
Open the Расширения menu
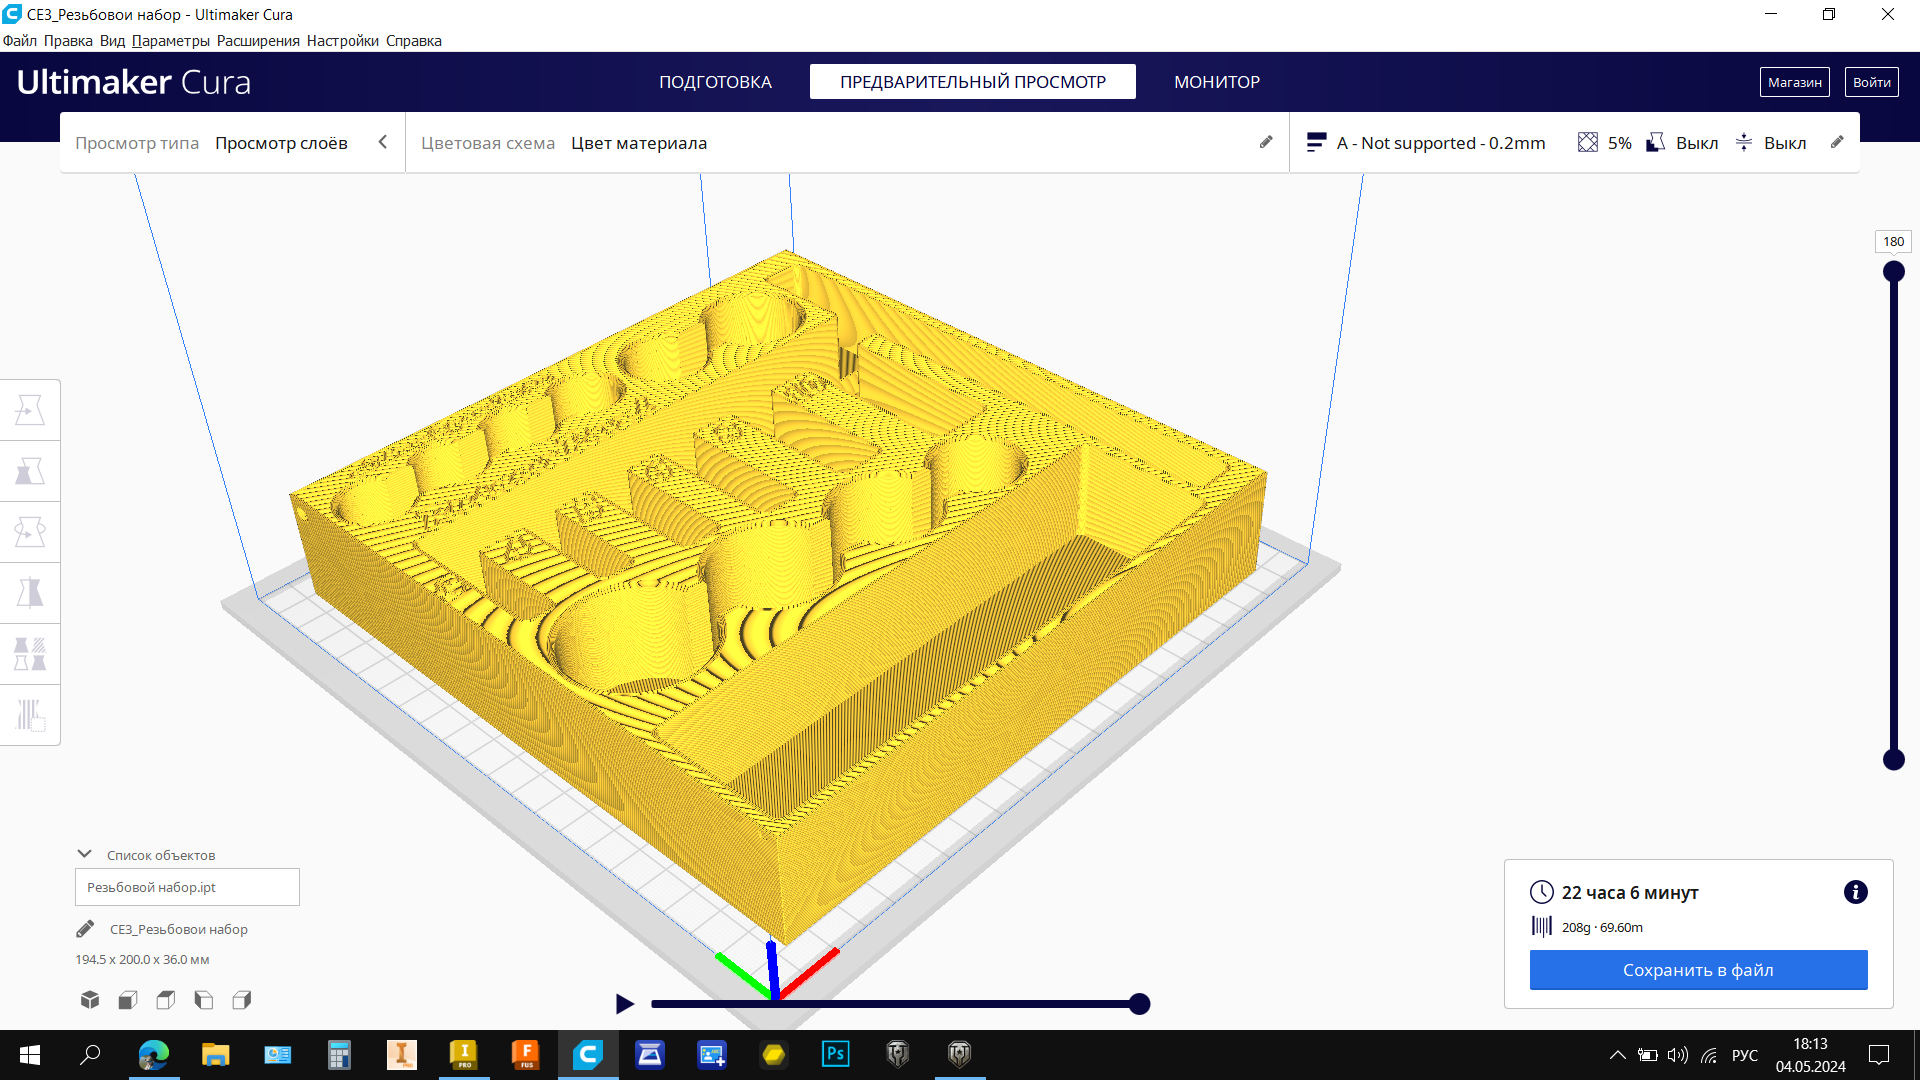tap(258, 41)
